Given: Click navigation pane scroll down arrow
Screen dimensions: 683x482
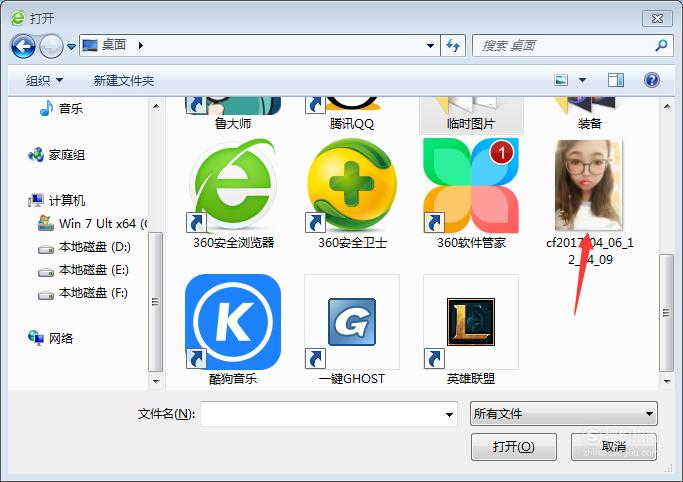Looking at the screenshot, I should point(156,381).
